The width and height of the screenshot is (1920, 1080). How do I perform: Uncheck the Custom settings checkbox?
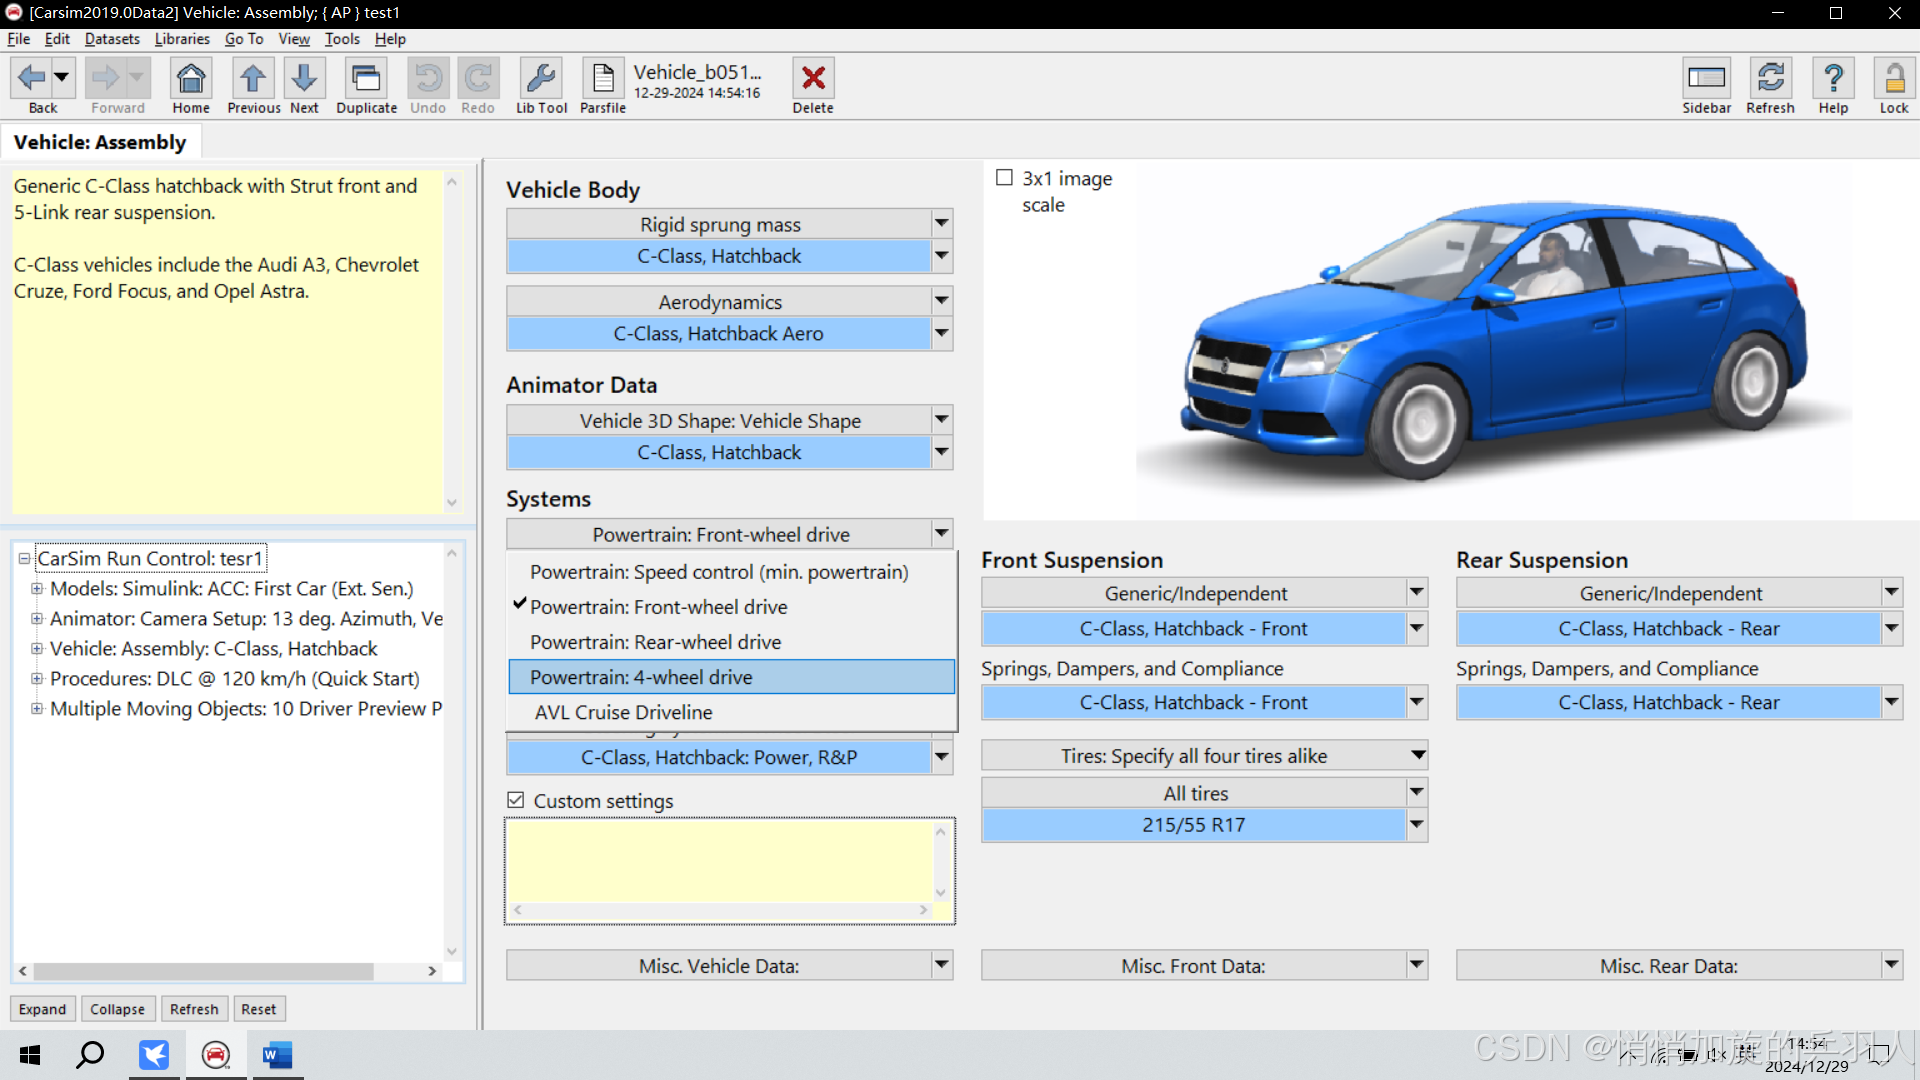click(516, 800)
